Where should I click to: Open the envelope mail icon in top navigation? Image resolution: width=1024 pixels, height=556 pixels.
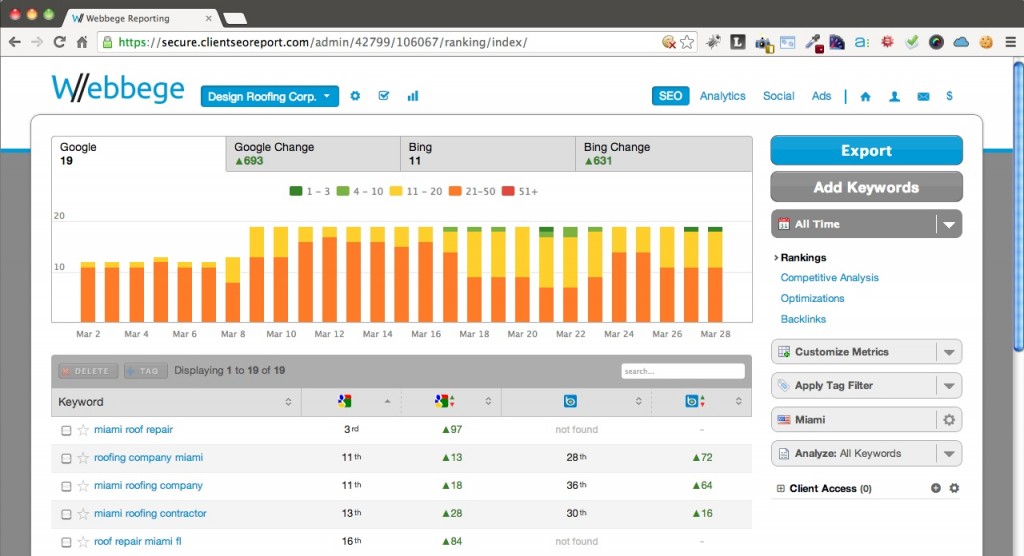[923, 97]
